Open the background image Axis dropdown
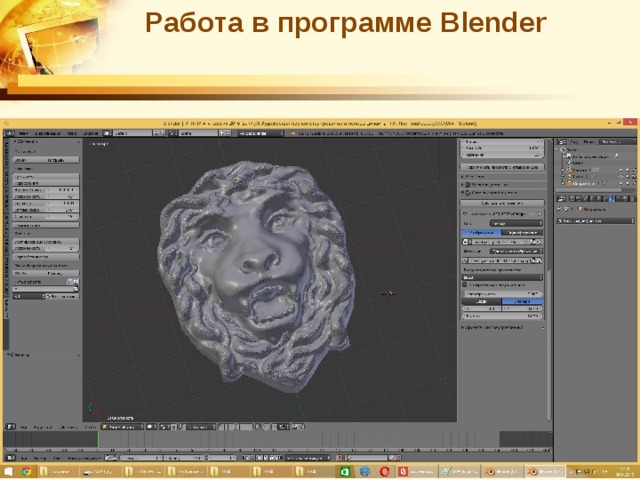Screen dimensions: 640x480 tap(516, 223)
